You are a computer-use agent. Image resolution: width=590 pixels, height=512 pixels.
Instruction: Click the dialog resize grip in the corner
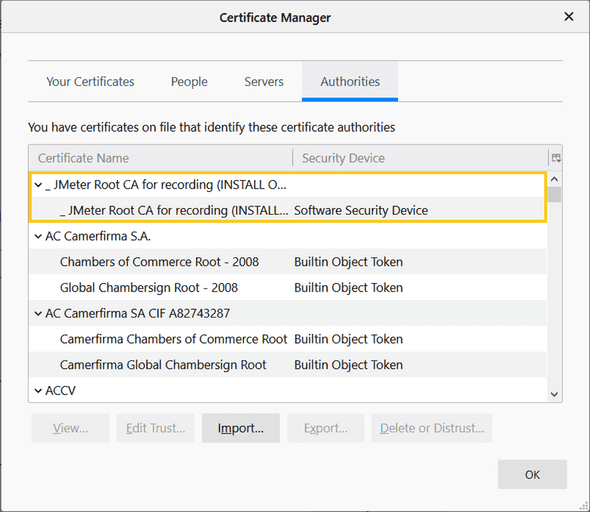[584, 506]
